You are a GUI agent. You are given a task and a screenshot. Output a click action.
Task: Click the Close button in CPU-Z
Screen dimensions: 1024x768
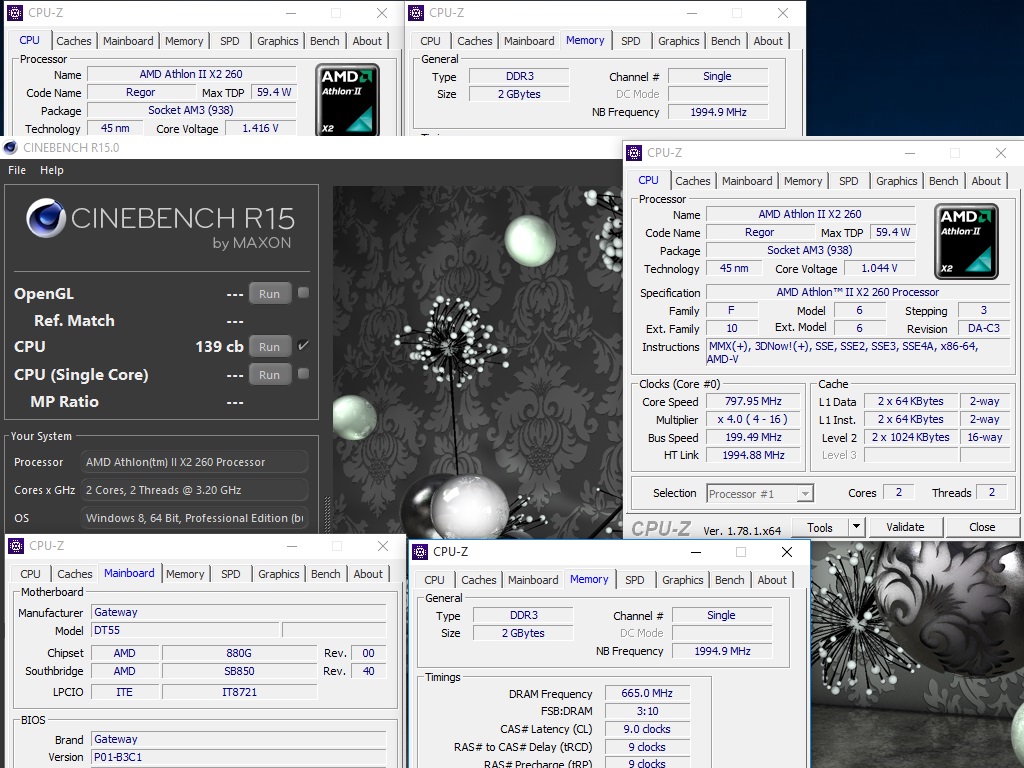pos(982,527)
